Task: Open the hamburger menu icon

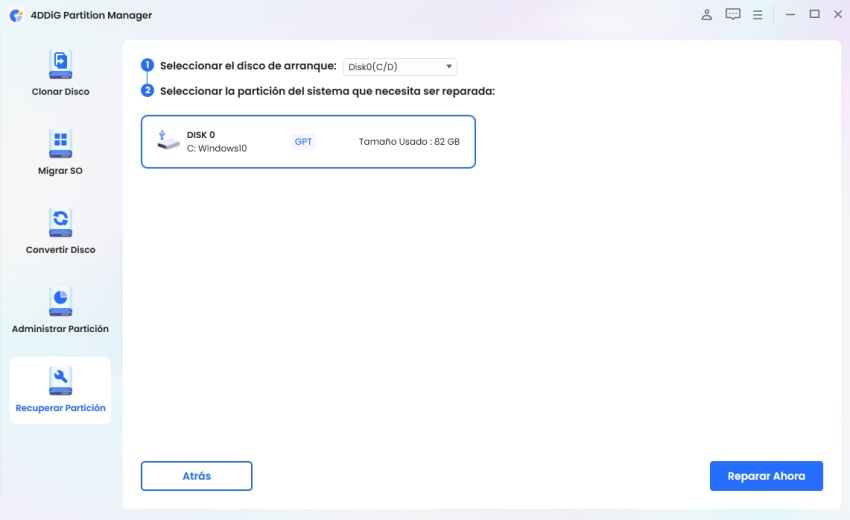Action: 757,15
